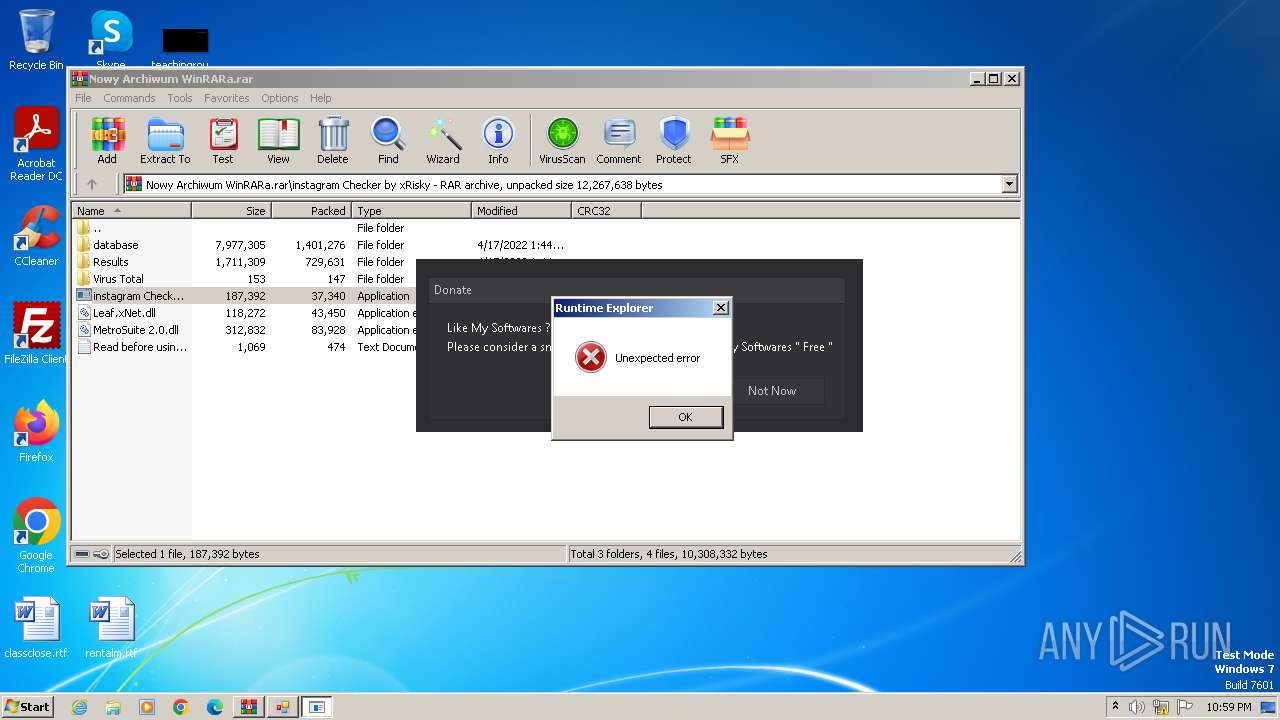Open the Favorites menu
The image size is (1280, 720).
[227, 98]
